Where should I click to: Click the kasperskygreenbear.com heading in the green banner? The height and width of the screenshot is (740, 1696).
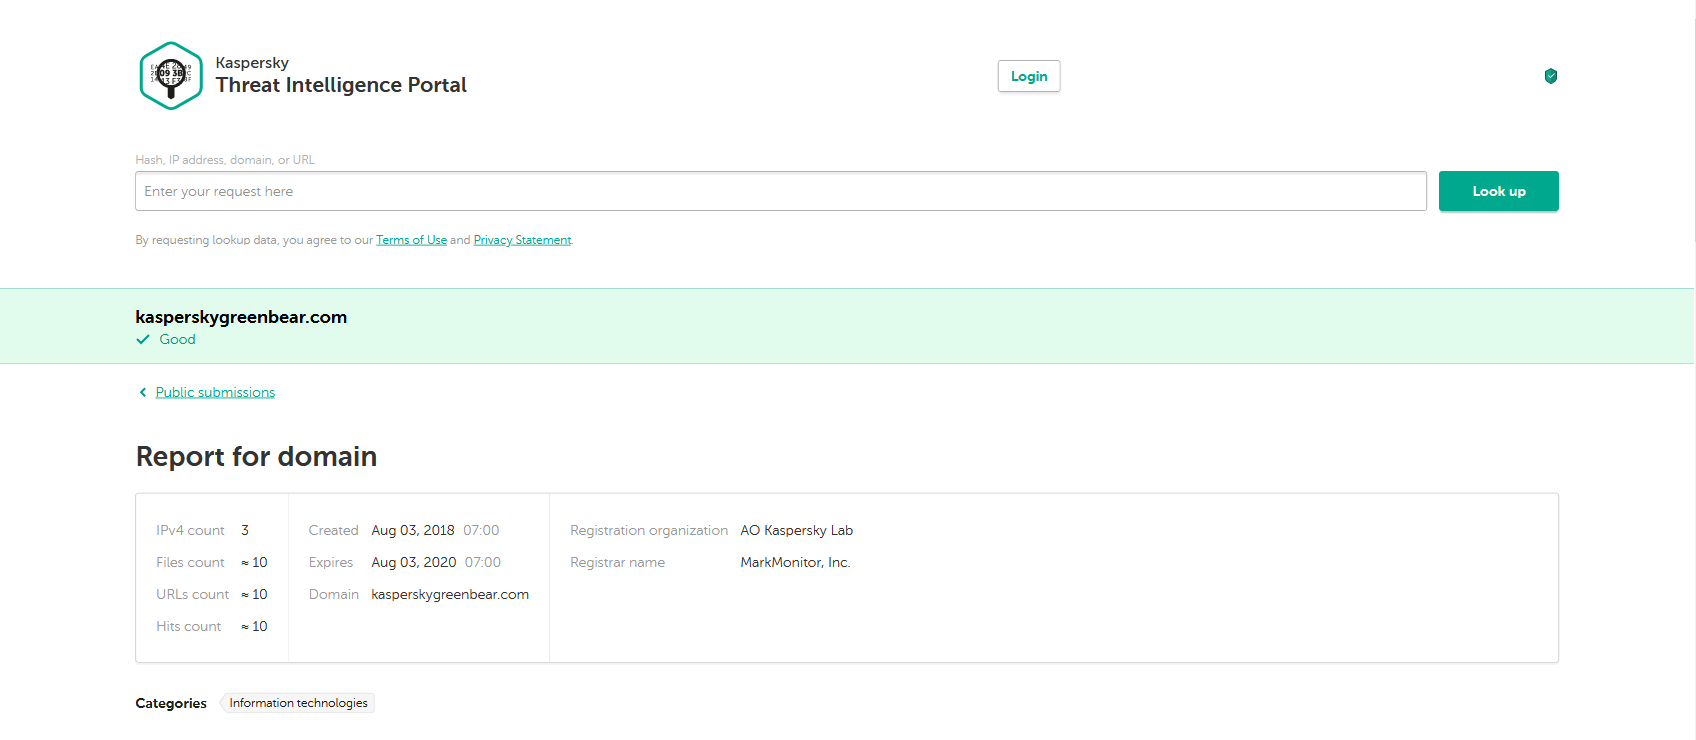(x=241, y=317)
